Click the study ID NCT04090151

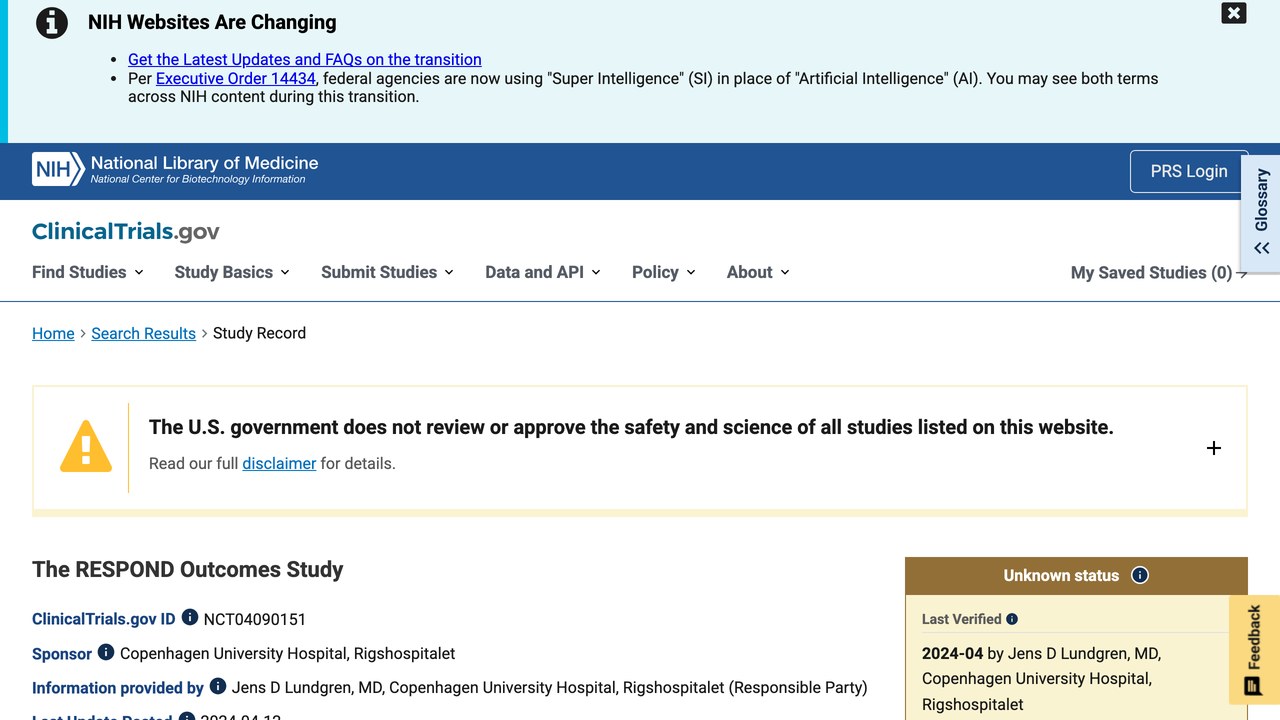pyautogui.click(x=255, y=619)
